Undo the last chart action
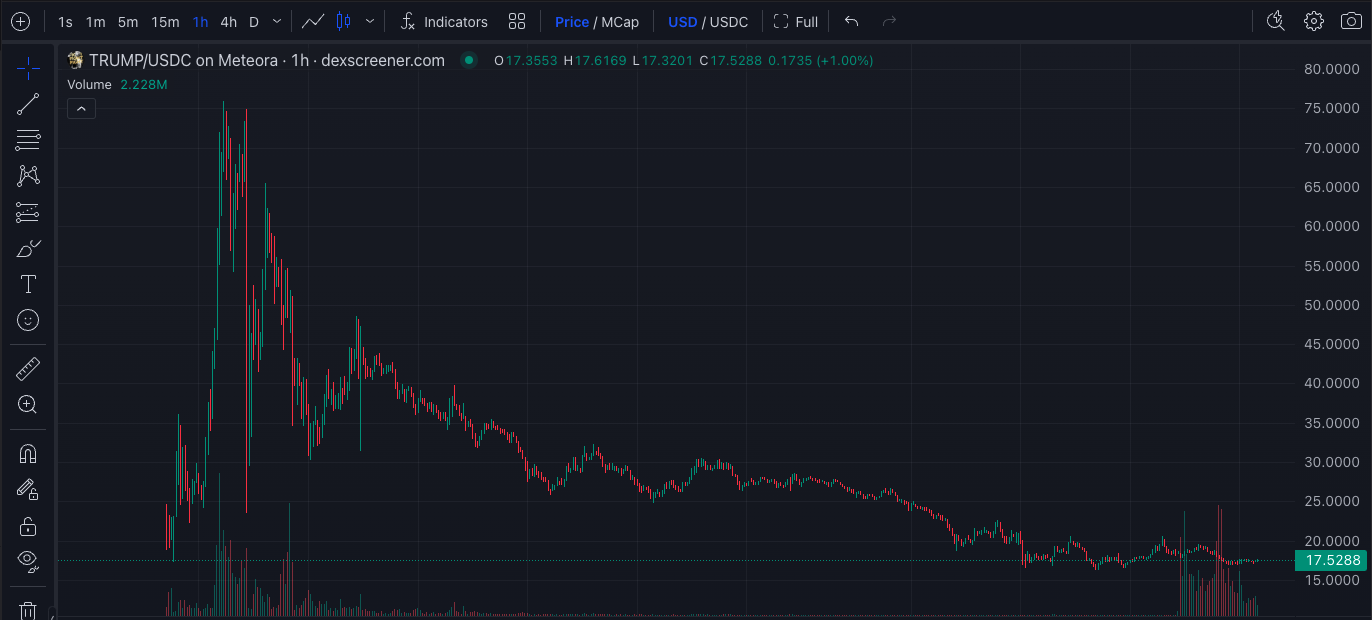The width and height of the screenshot is (1372, 620). [x=852, y=21]
